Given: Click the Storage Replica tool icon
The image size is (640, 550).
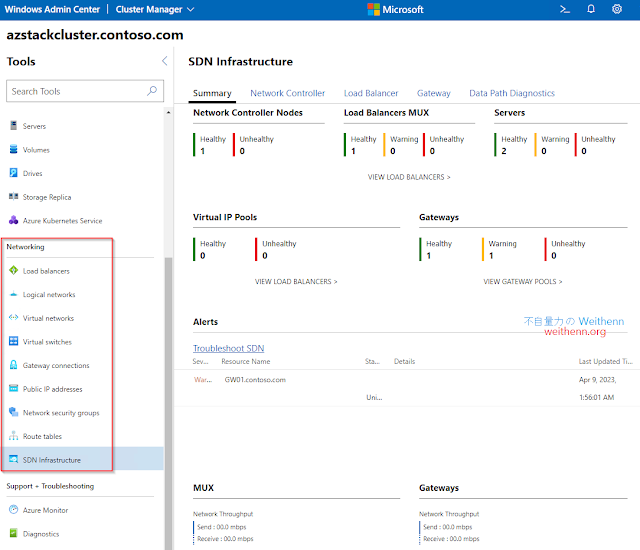Looking at the screenshot, I should 13,197.
